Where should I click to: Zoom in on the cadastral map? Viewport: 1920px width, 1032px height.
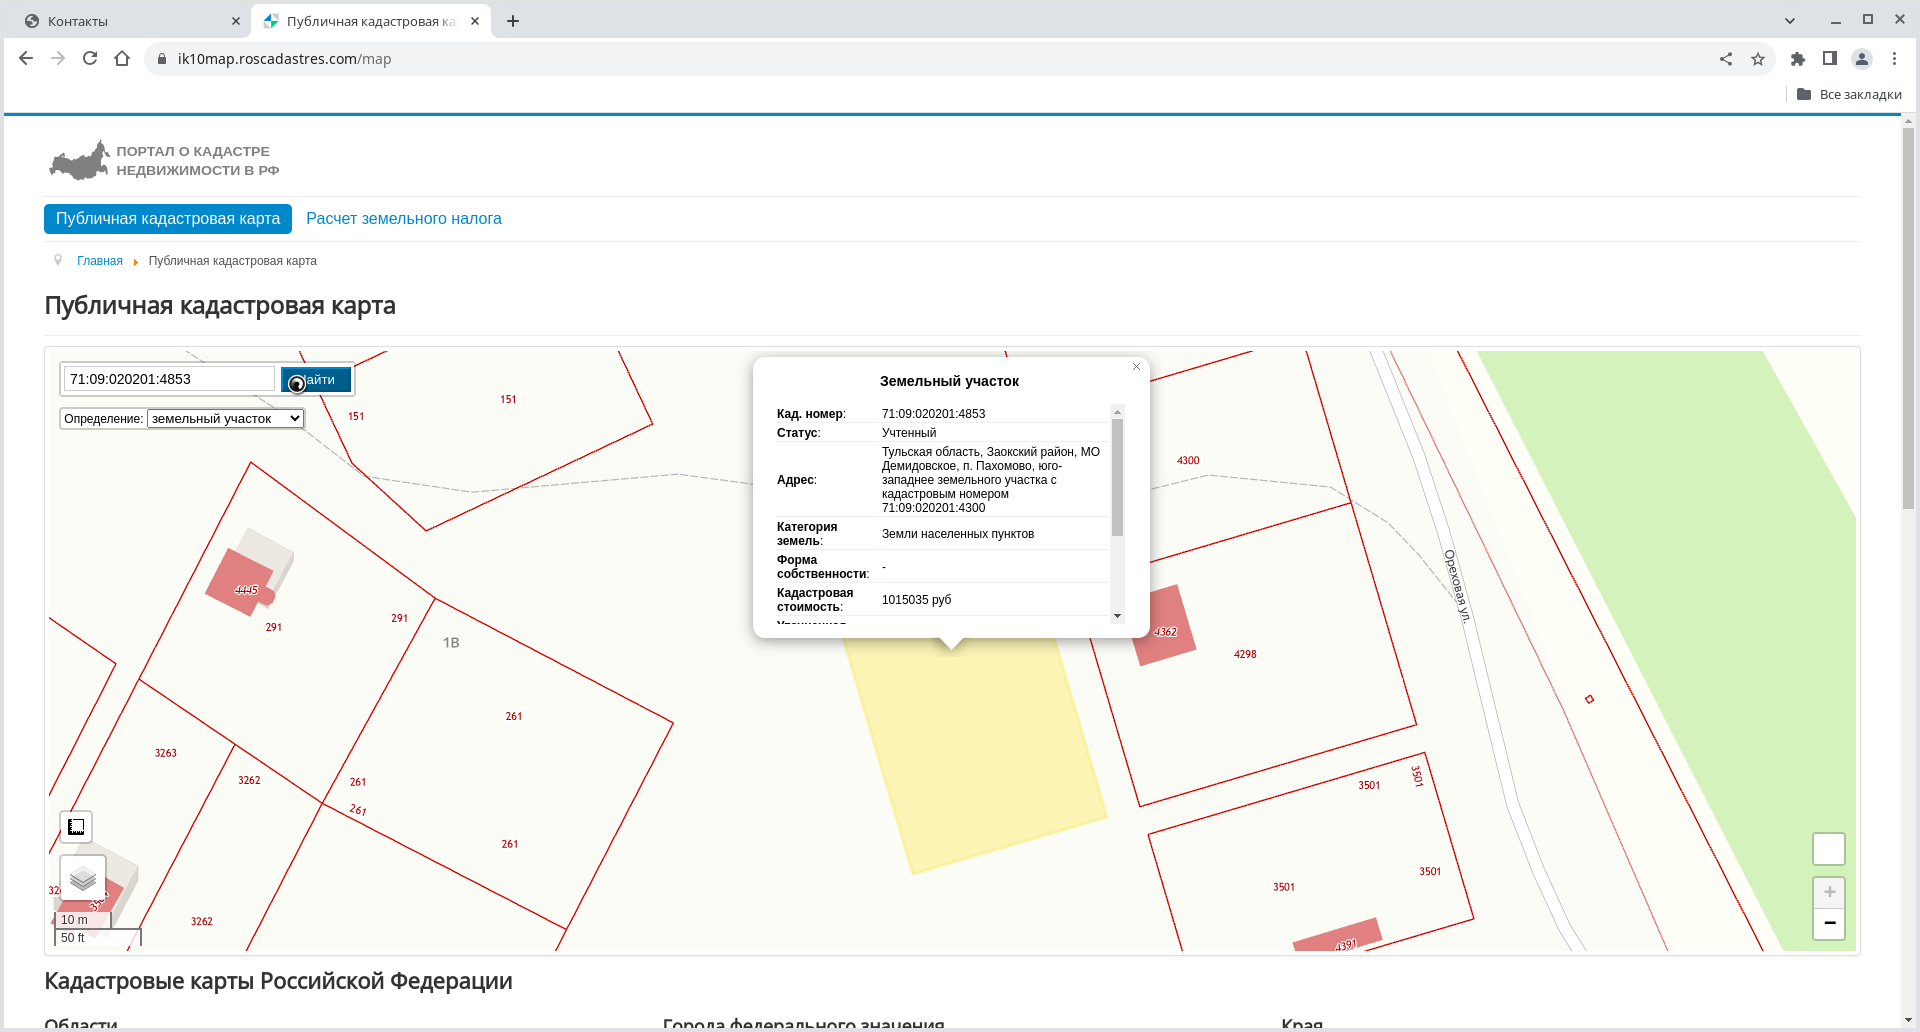click(x=1829, y=892)
